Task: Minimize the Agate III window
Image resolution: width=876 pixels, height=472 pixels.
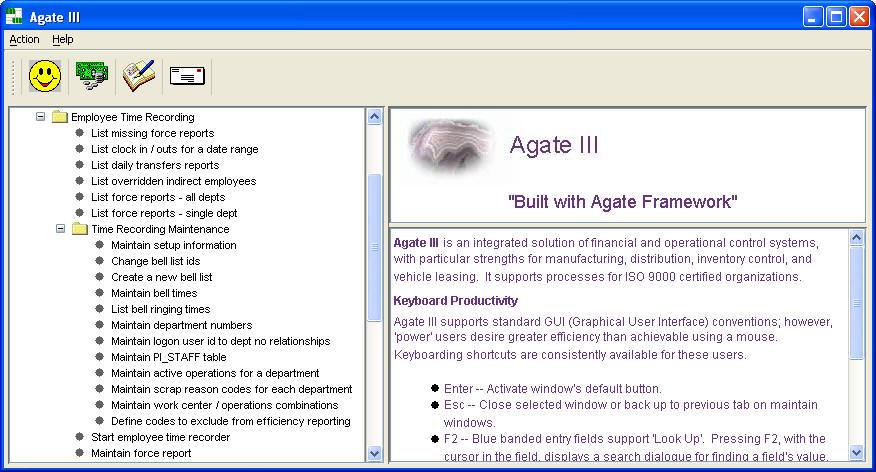Action: point(813,17)
